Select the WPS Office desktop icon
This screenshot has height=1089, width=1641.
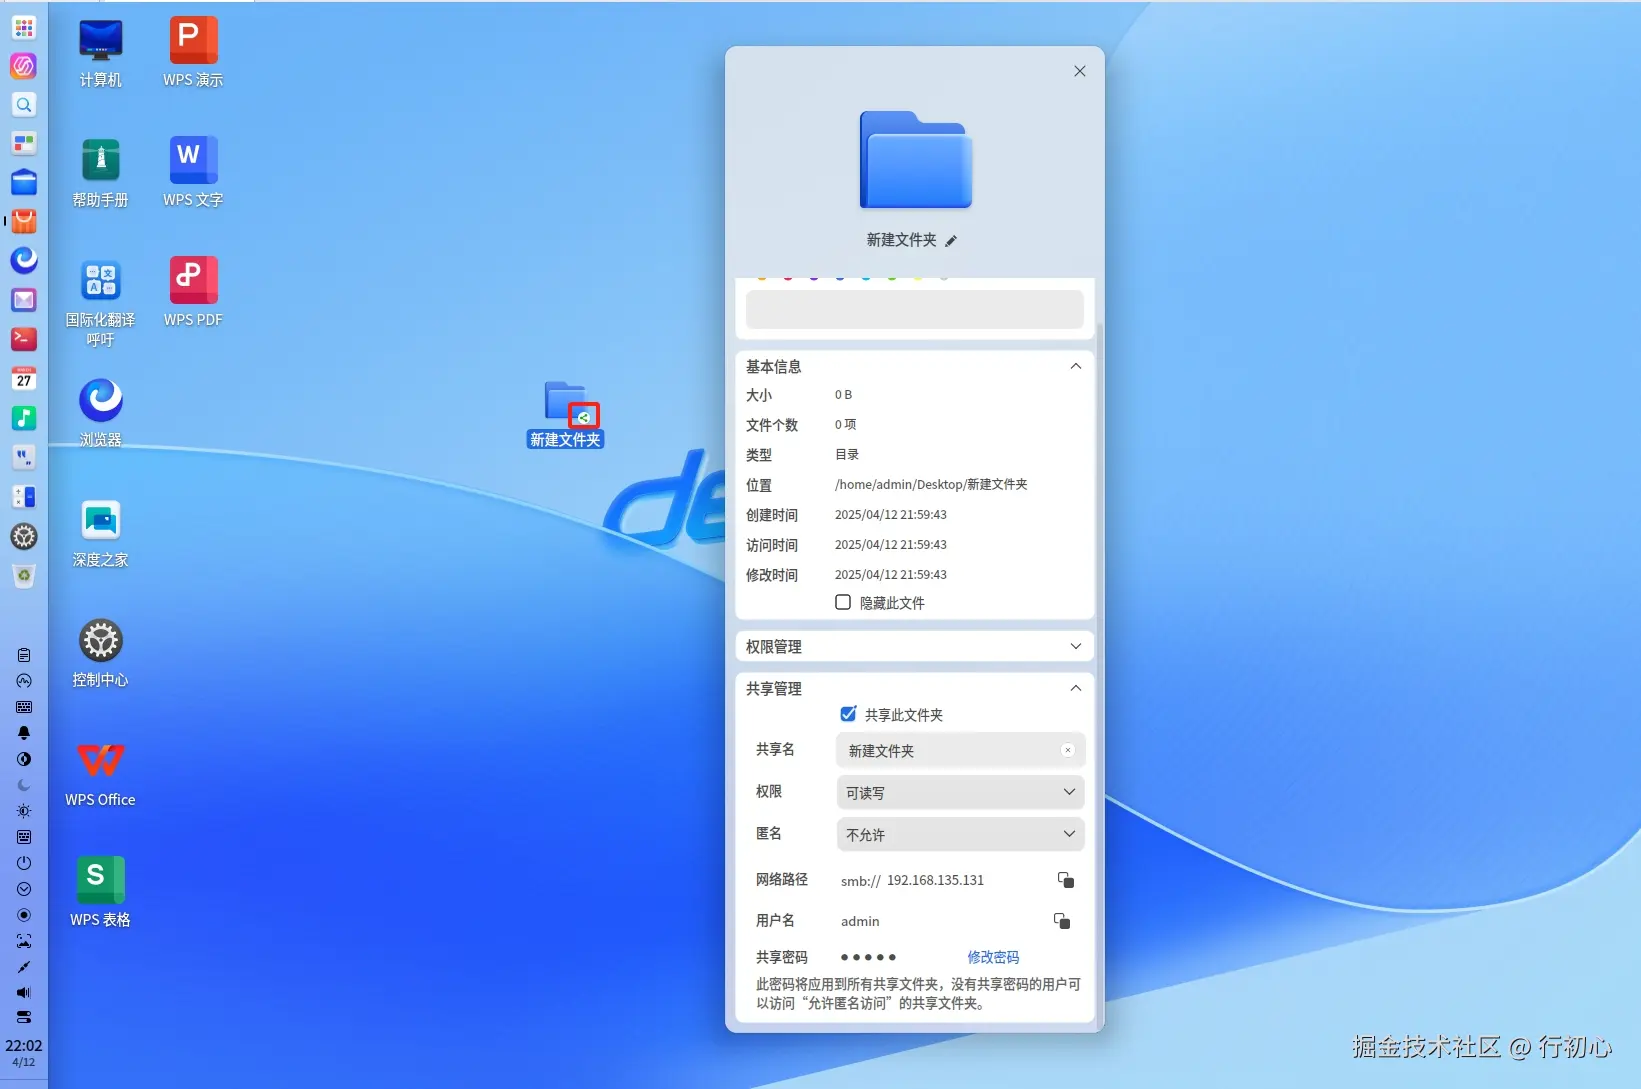click(x=101, y=773)
